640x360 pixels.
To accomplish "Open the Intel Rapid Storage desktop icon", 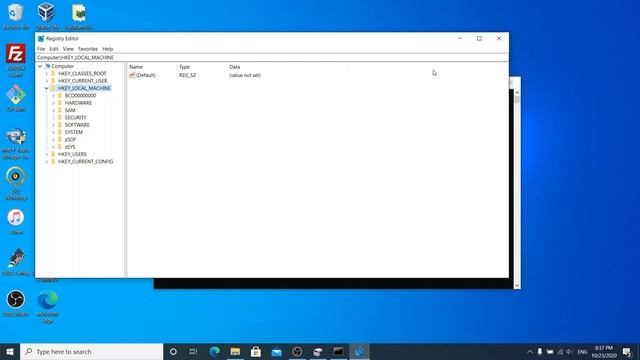I will (16, 137).
